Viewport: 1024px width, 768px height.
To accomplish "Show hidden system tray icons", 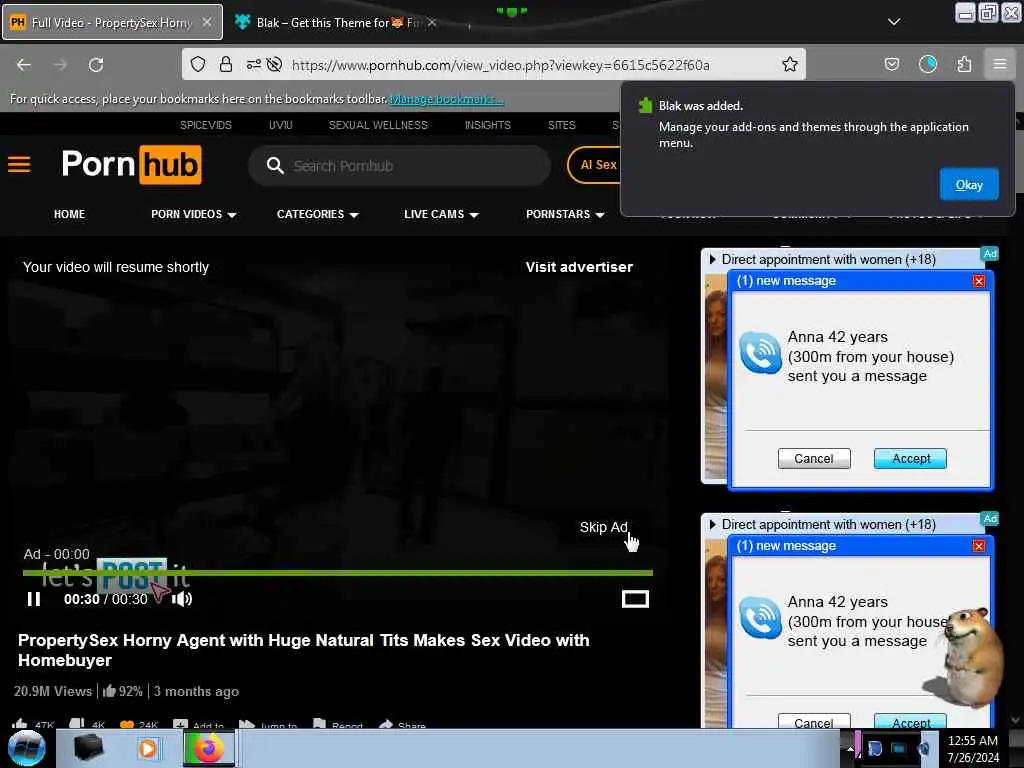I will pos(850,749).
